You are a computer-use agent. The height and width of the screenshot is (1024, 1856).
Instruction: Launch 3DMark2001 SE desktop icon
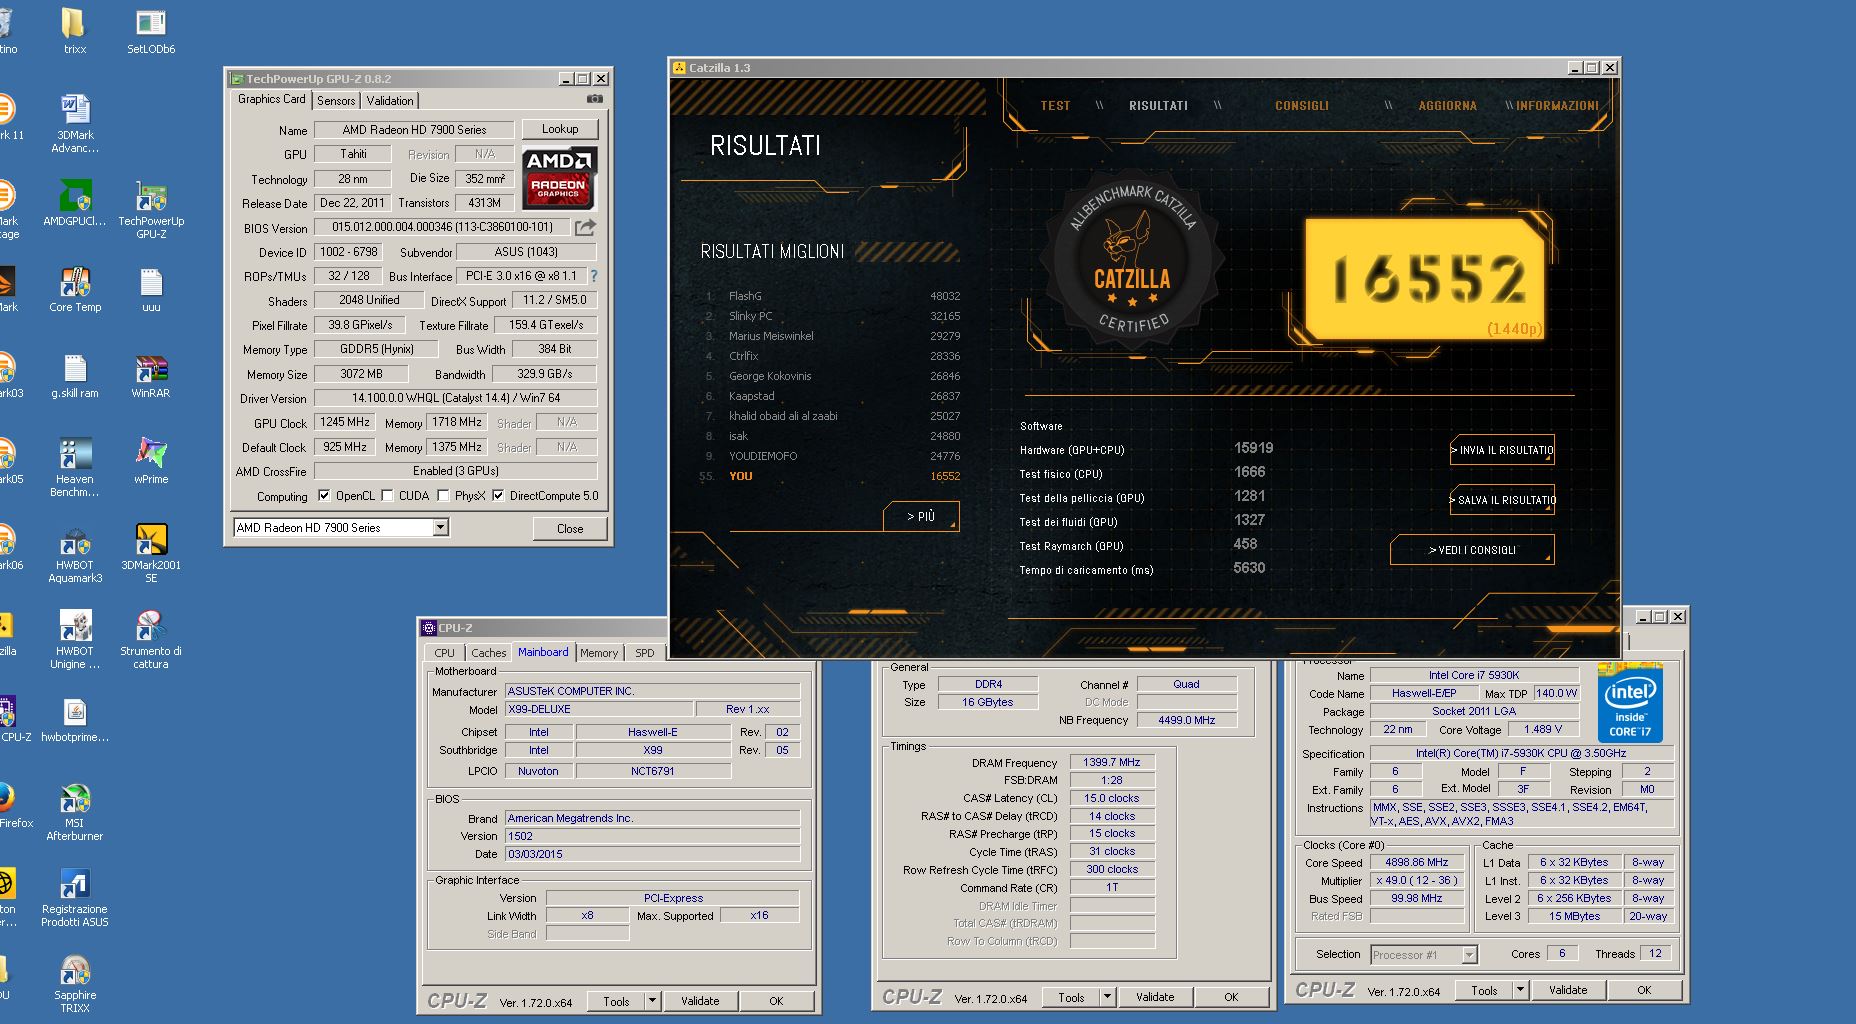(151, 553)
